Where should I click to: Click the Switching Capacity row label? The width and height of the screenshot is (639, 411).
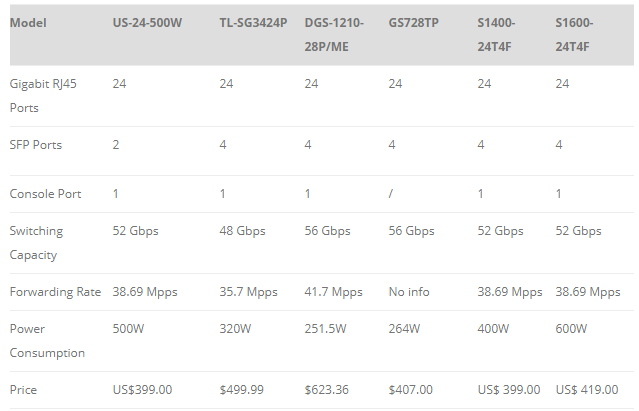pos(36,243)
